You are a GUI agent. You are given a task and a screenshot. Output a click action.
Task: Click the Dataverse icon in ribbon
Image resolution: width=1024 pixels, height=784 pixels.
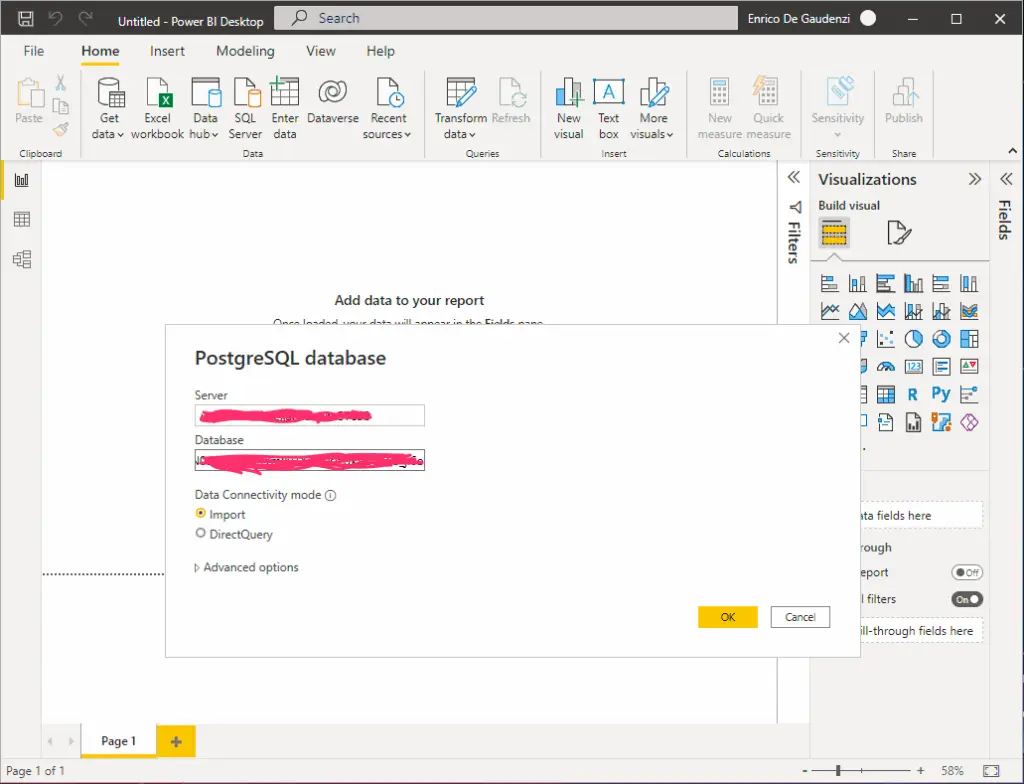[x=332, y=94]
